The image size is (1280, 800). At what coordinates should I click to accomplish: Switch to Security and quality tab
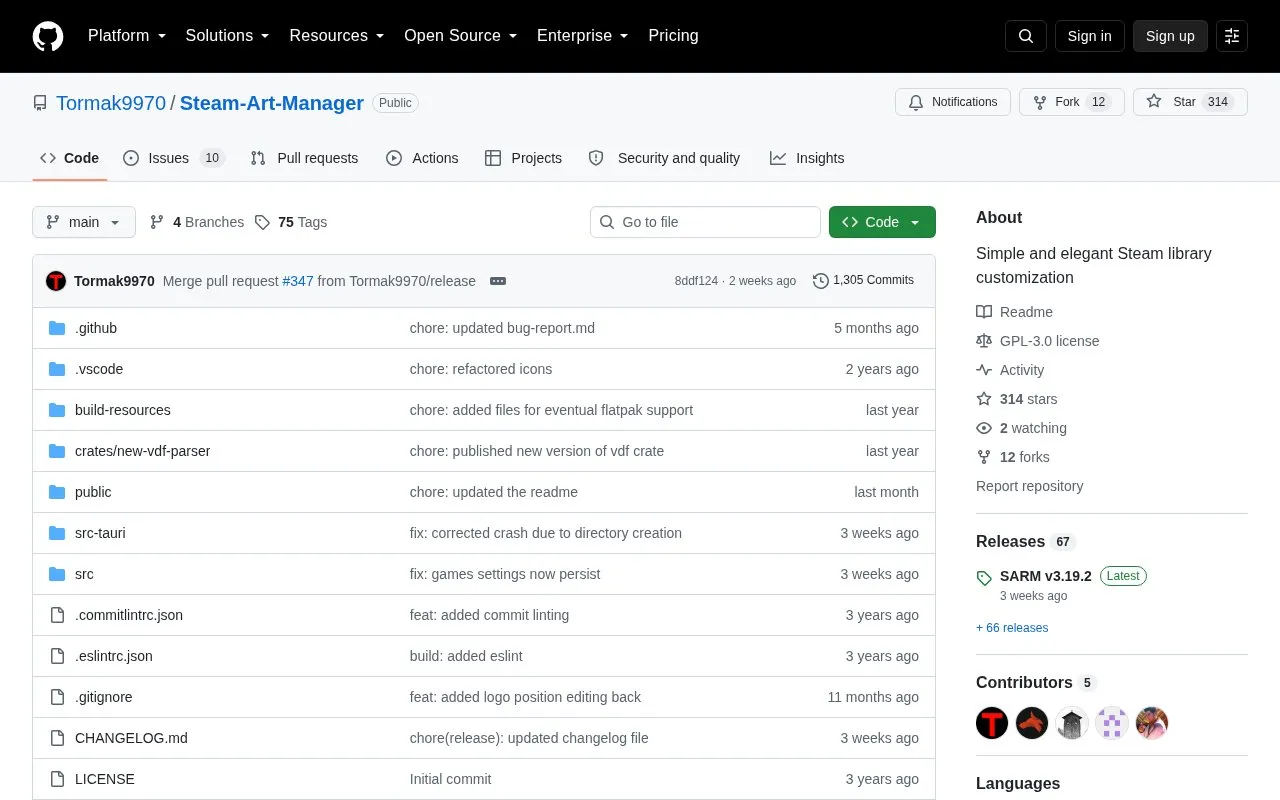(x=664, y=158)
